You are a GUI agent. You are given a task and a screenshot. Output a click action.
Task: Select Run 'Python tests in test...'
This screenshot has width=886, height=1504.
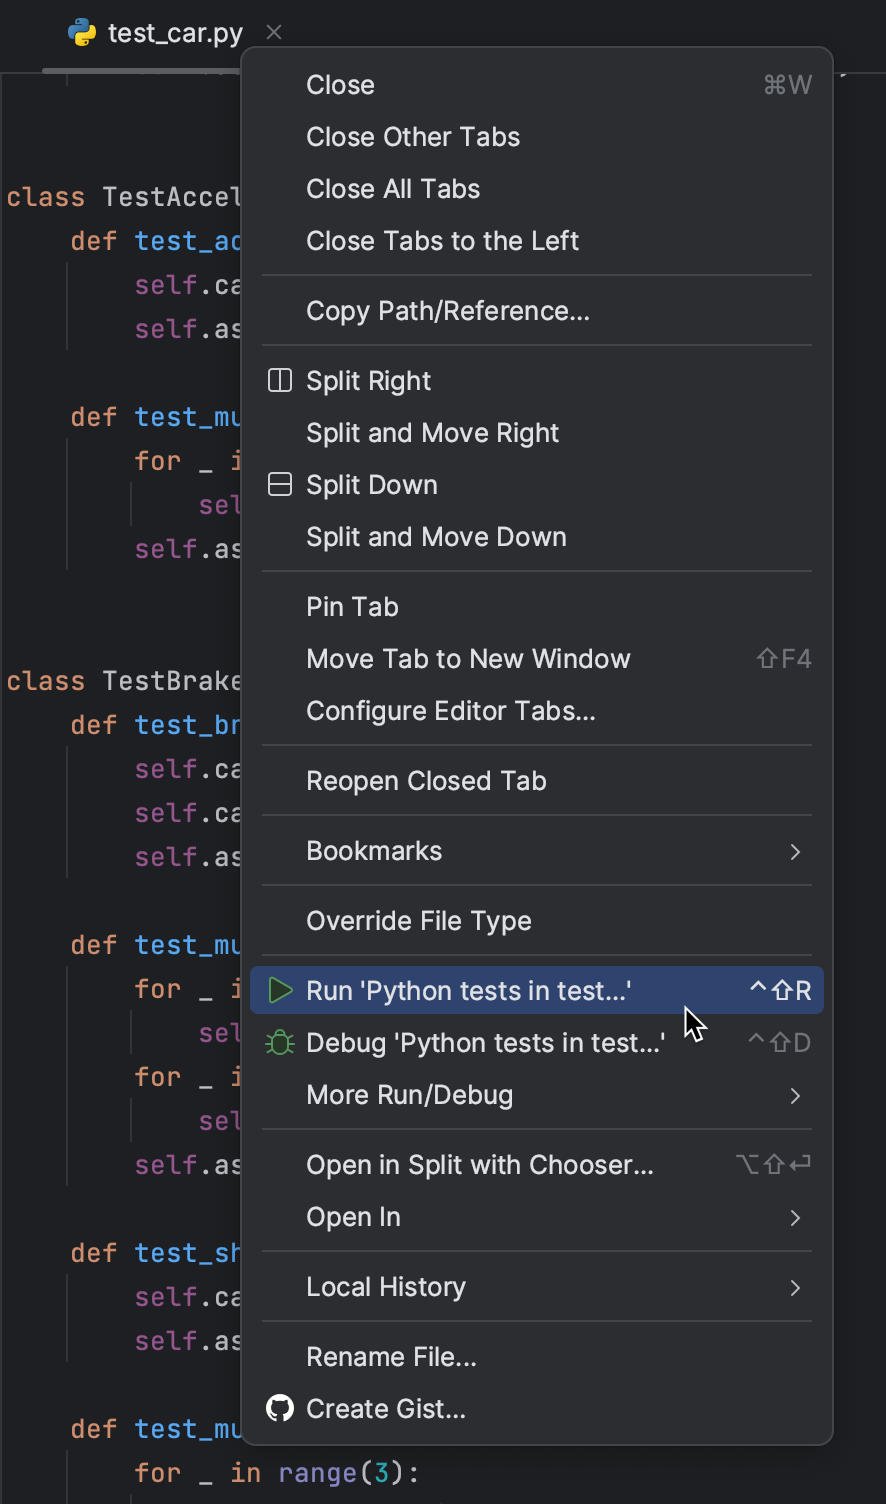tap(470, 990)
